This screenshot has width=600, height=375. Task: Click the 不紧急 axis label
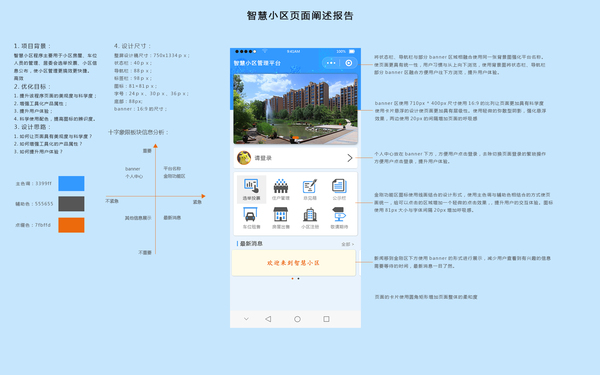click(112, 201)
